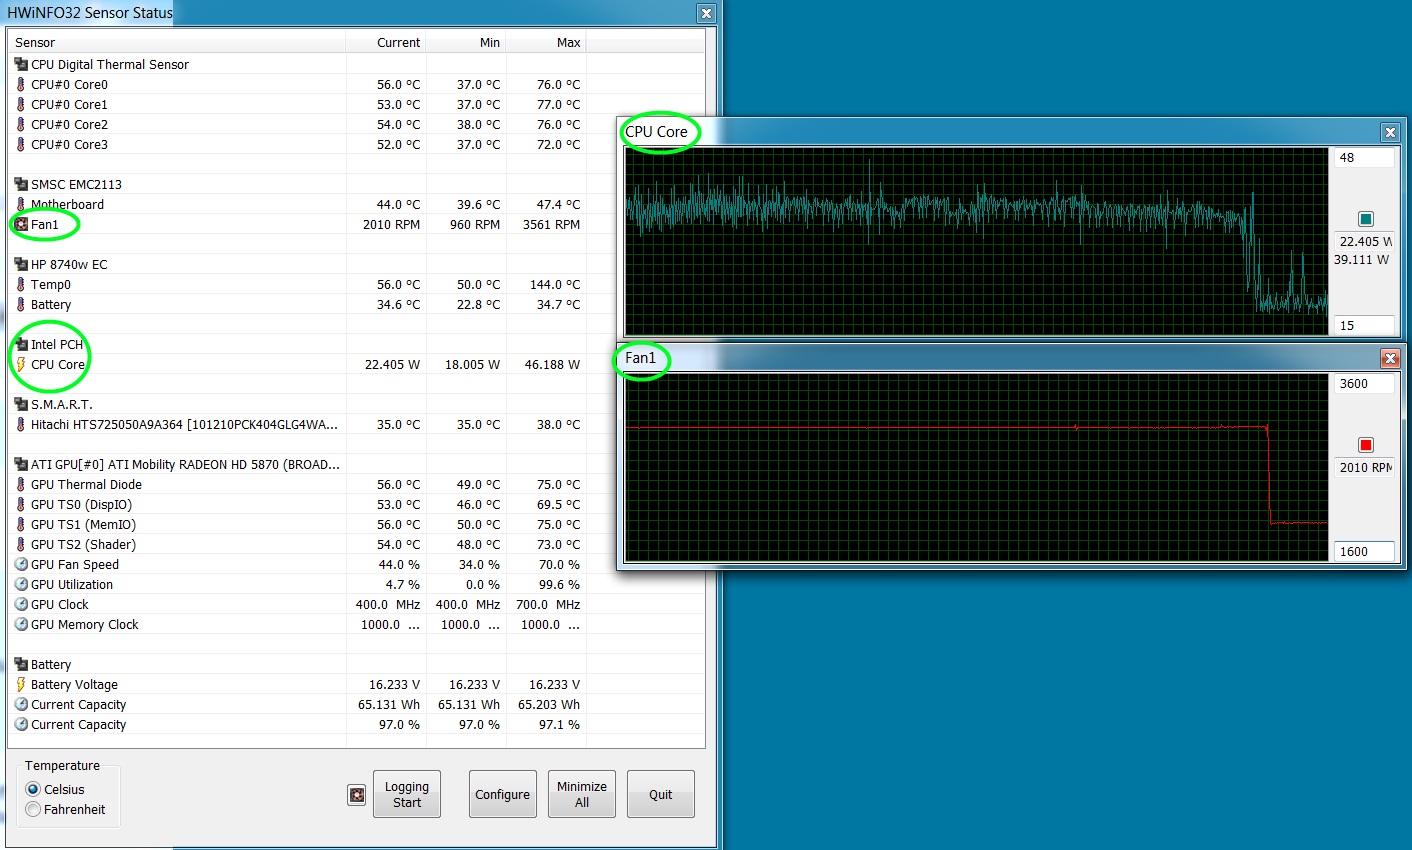The image size is (1412, 850).
Task: Click the 3561 RPM max value of Fan1
Action: tap(551, 224)
